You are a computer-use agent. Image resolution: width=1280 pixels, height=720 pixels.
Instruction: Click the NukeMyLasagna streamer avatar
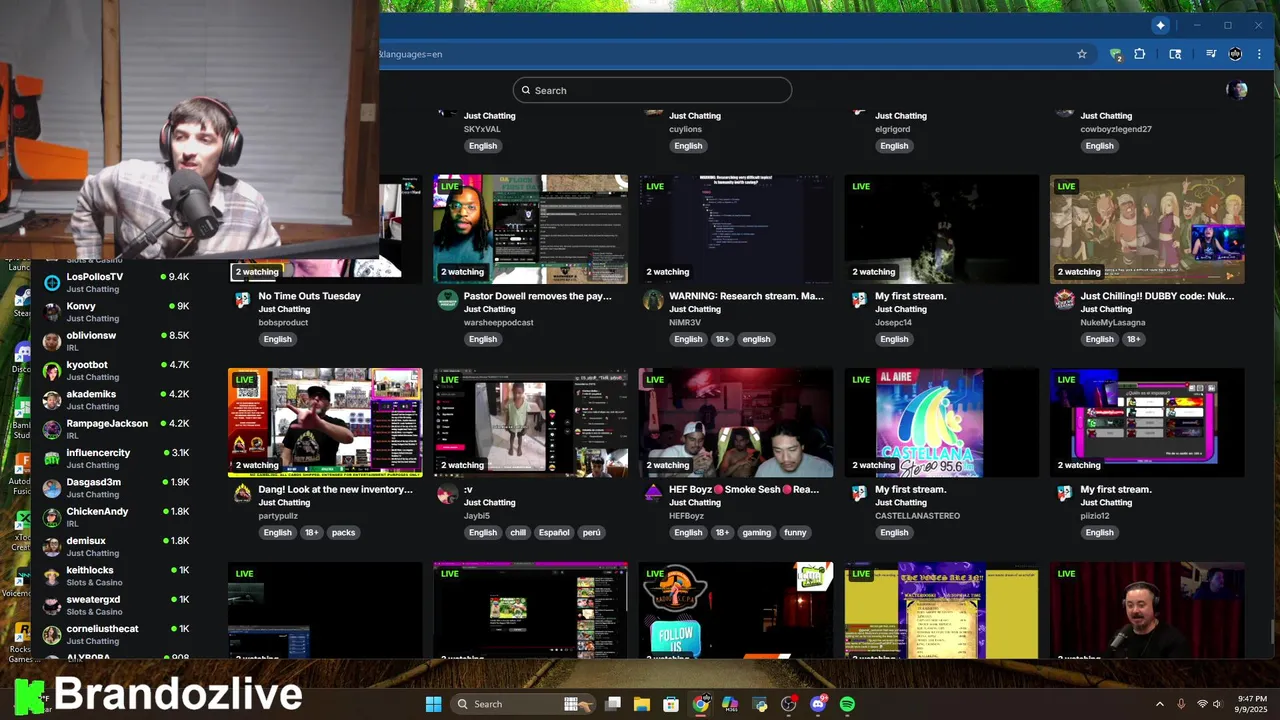click(1064, 300)
